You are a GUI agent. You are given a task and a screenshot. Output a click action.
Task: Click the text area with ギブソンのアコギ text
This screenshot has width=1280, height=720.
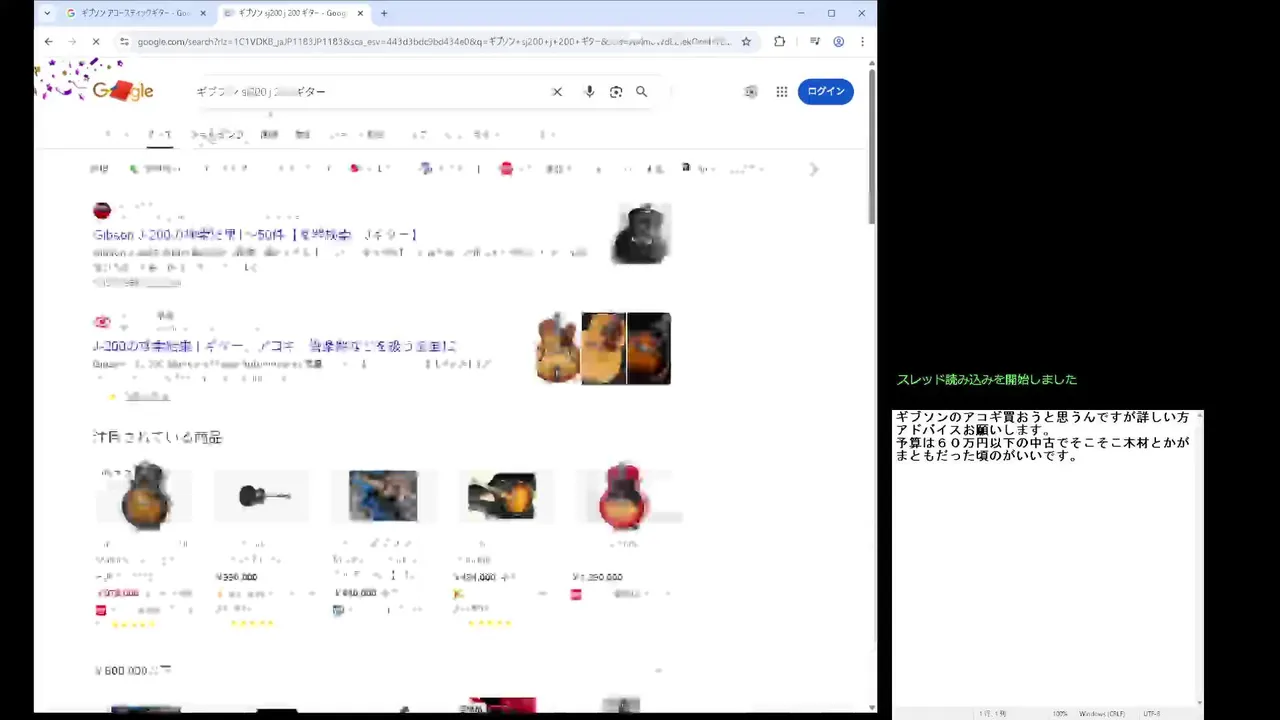1044,557
